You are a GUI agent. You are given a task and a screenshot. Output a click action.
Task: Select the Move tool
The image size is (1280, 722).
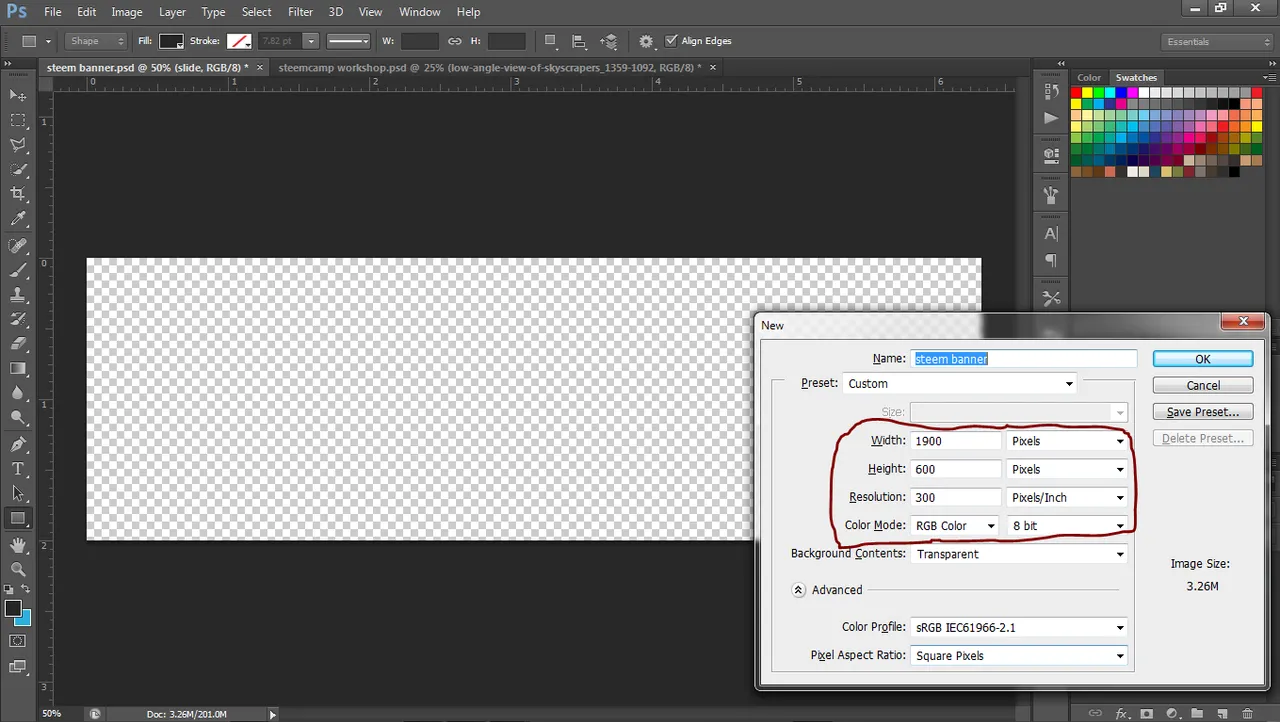point(18,95)
